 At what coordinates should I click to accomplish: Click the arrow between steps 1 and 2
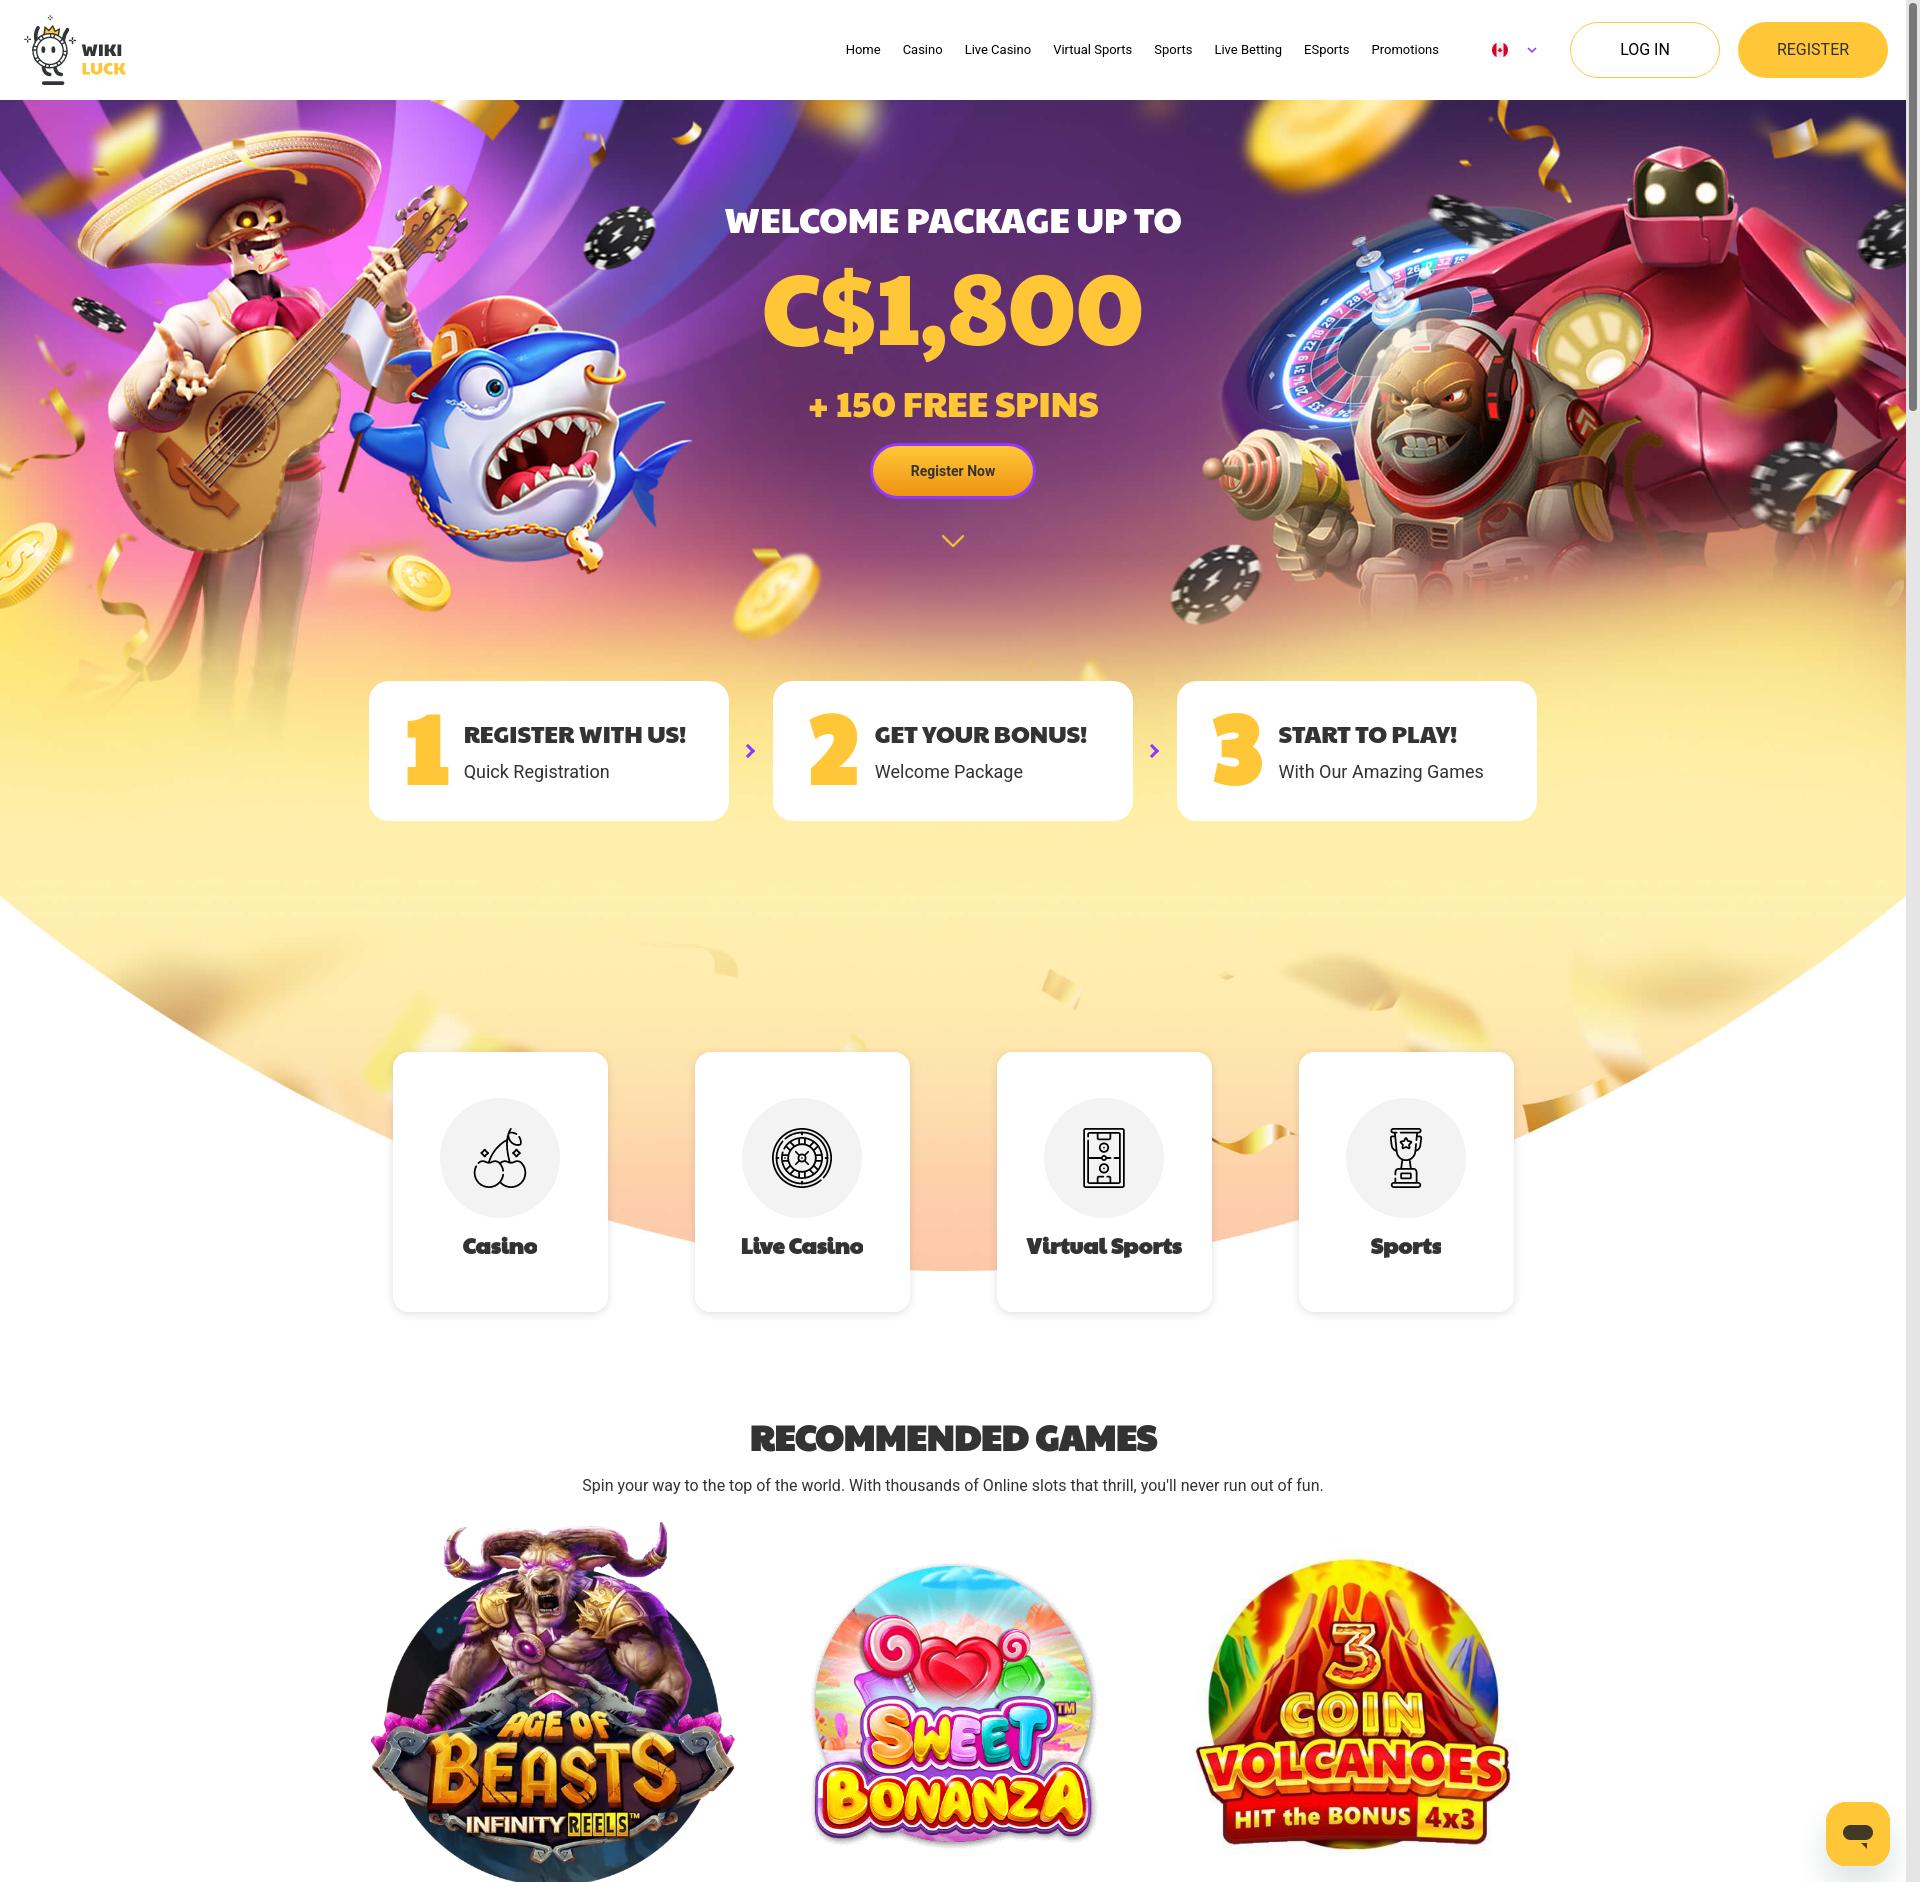(x=750, y=751)
